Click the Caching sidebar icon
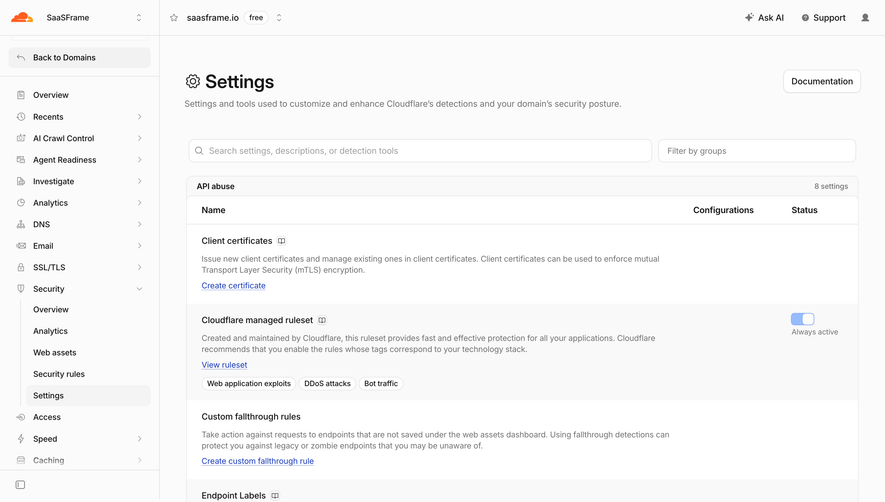Screen dimensions: 885x502 [21, 460]
